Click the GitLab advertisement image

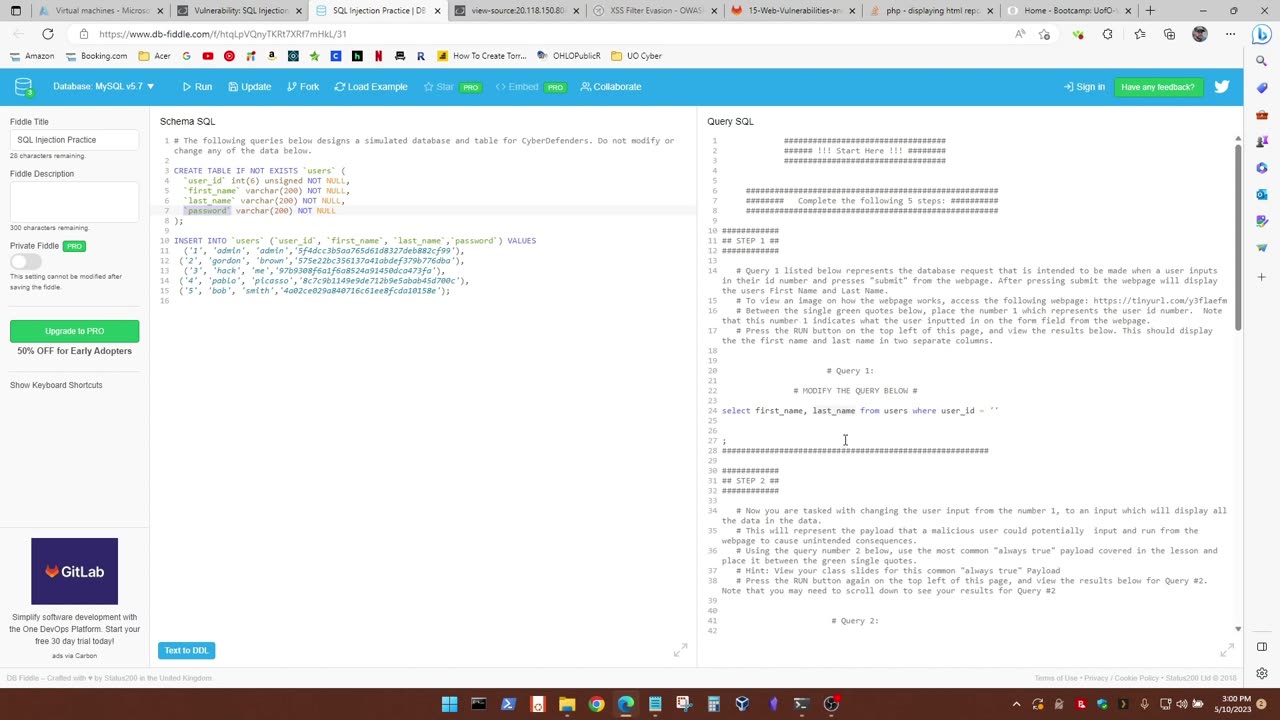click(x=74, y=571)
